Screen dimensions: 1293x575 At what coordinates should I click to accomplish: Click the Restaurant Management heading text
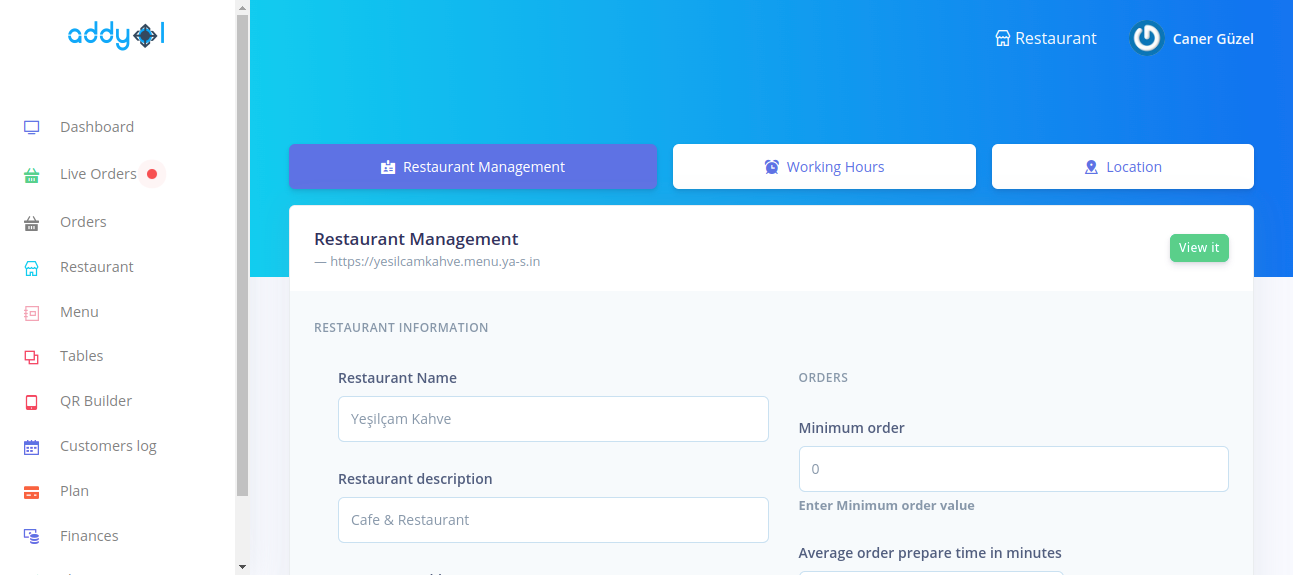click(416, 239)
